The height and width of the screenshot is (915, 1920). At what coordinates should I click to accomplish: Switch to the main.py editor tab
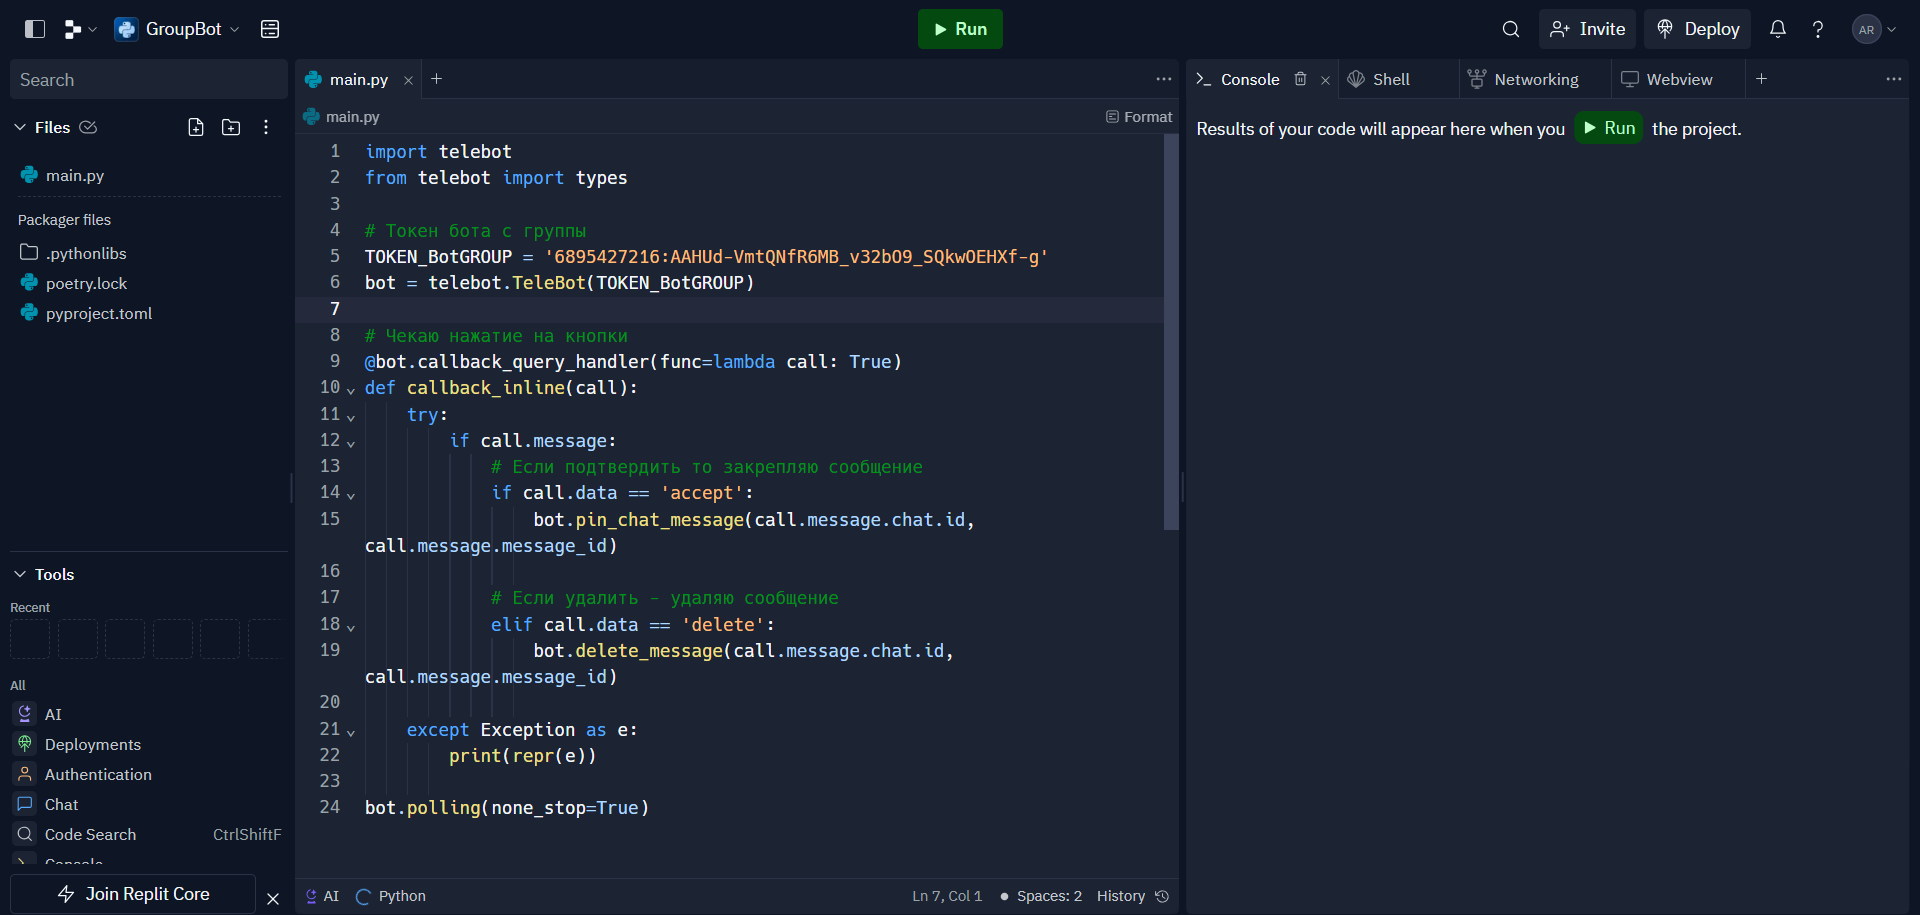point(358,80)
